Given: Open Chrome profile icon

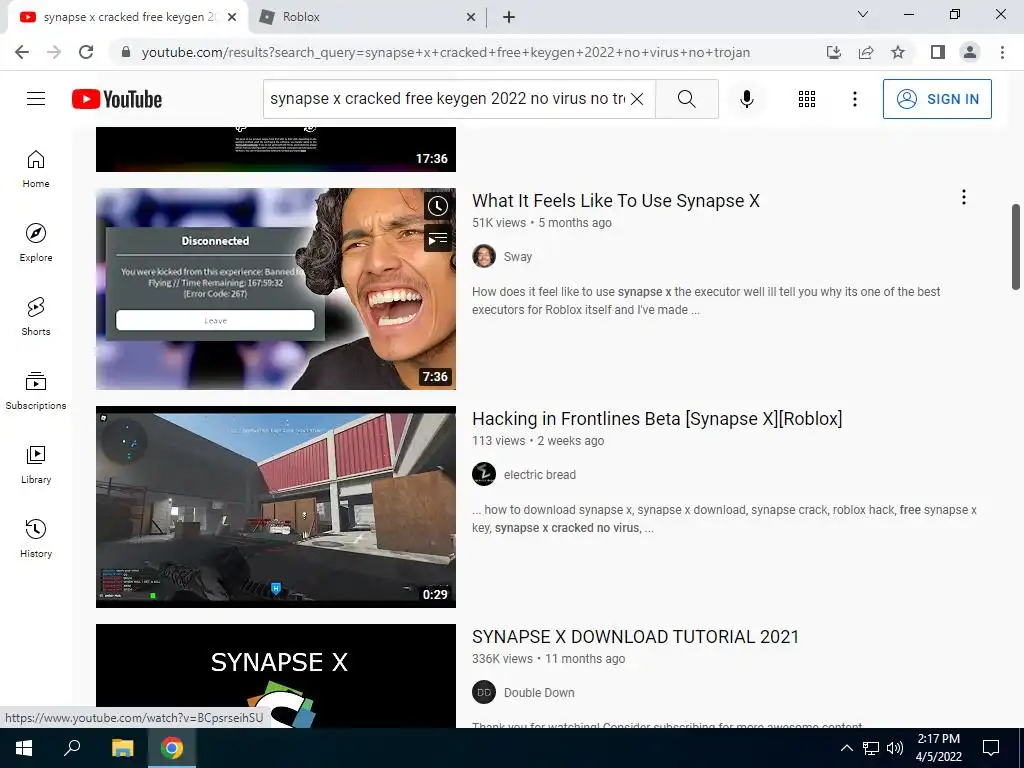Looking at the screenshot, I should point(970,52).
